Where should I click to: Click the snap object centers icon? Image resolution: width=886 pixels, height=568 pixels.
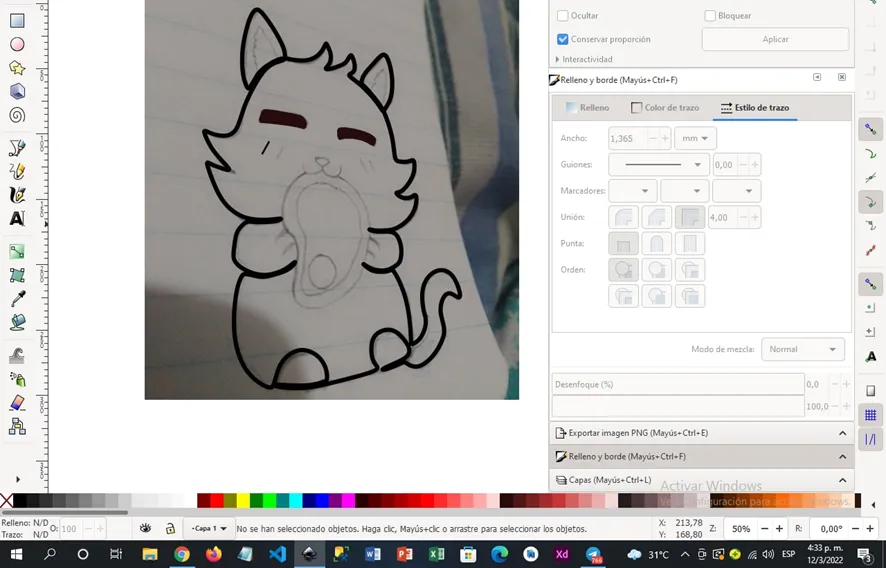coord(871,308)
